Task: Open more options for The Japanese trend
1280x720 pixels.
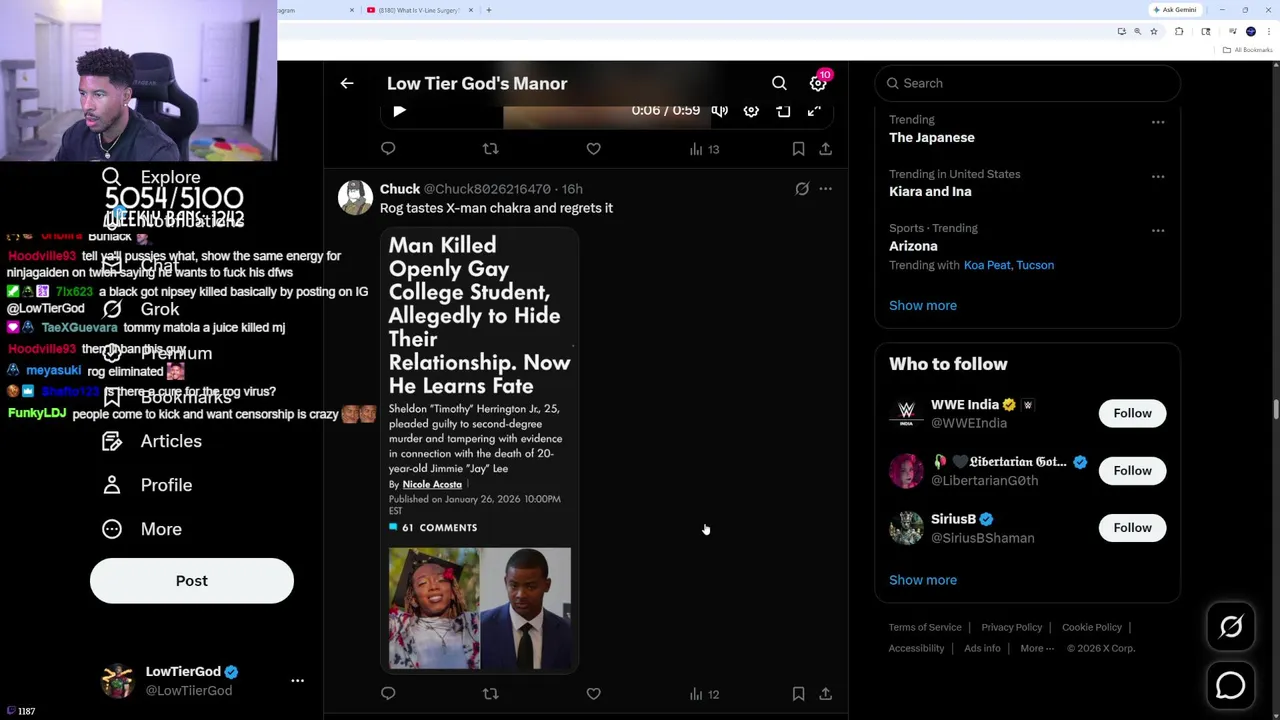Action: tap(1158, 123)
